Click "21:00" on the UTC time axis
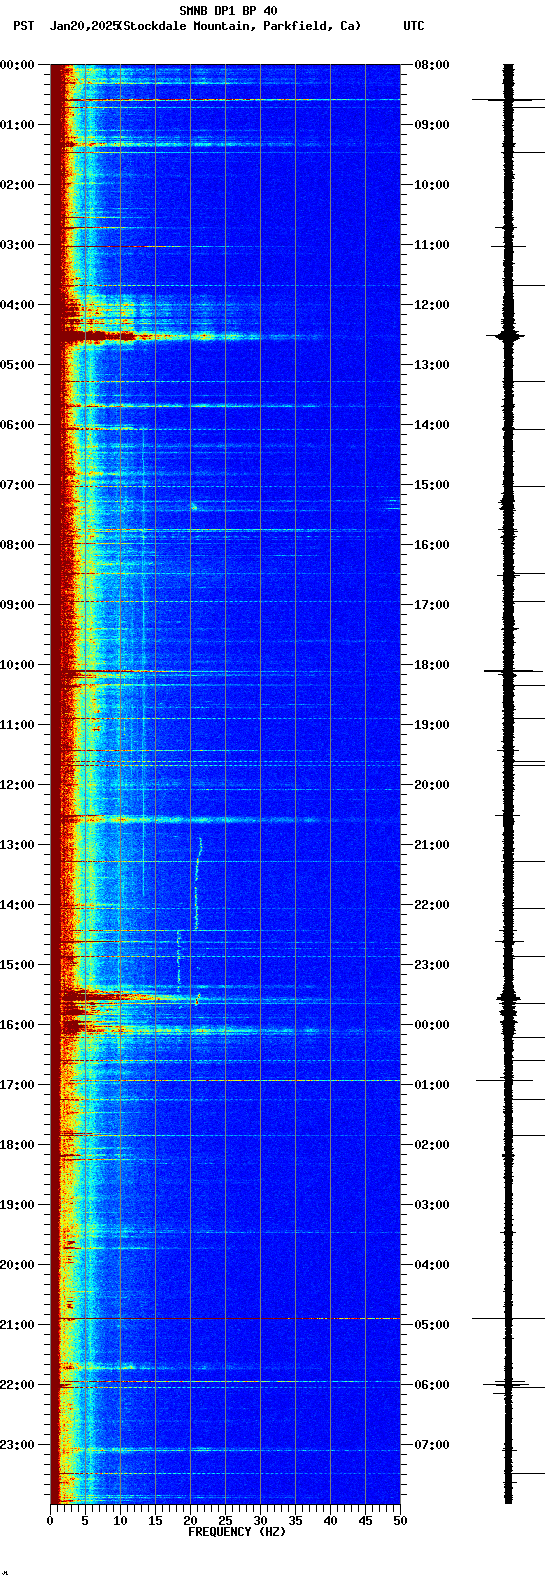This screenshot has height=1584, width=552. pos(432,845)
